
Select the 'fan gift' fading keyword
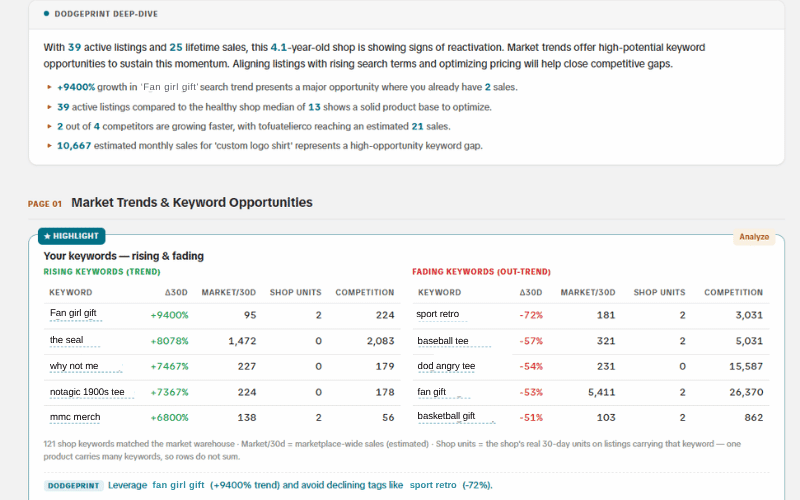point(432,392)
